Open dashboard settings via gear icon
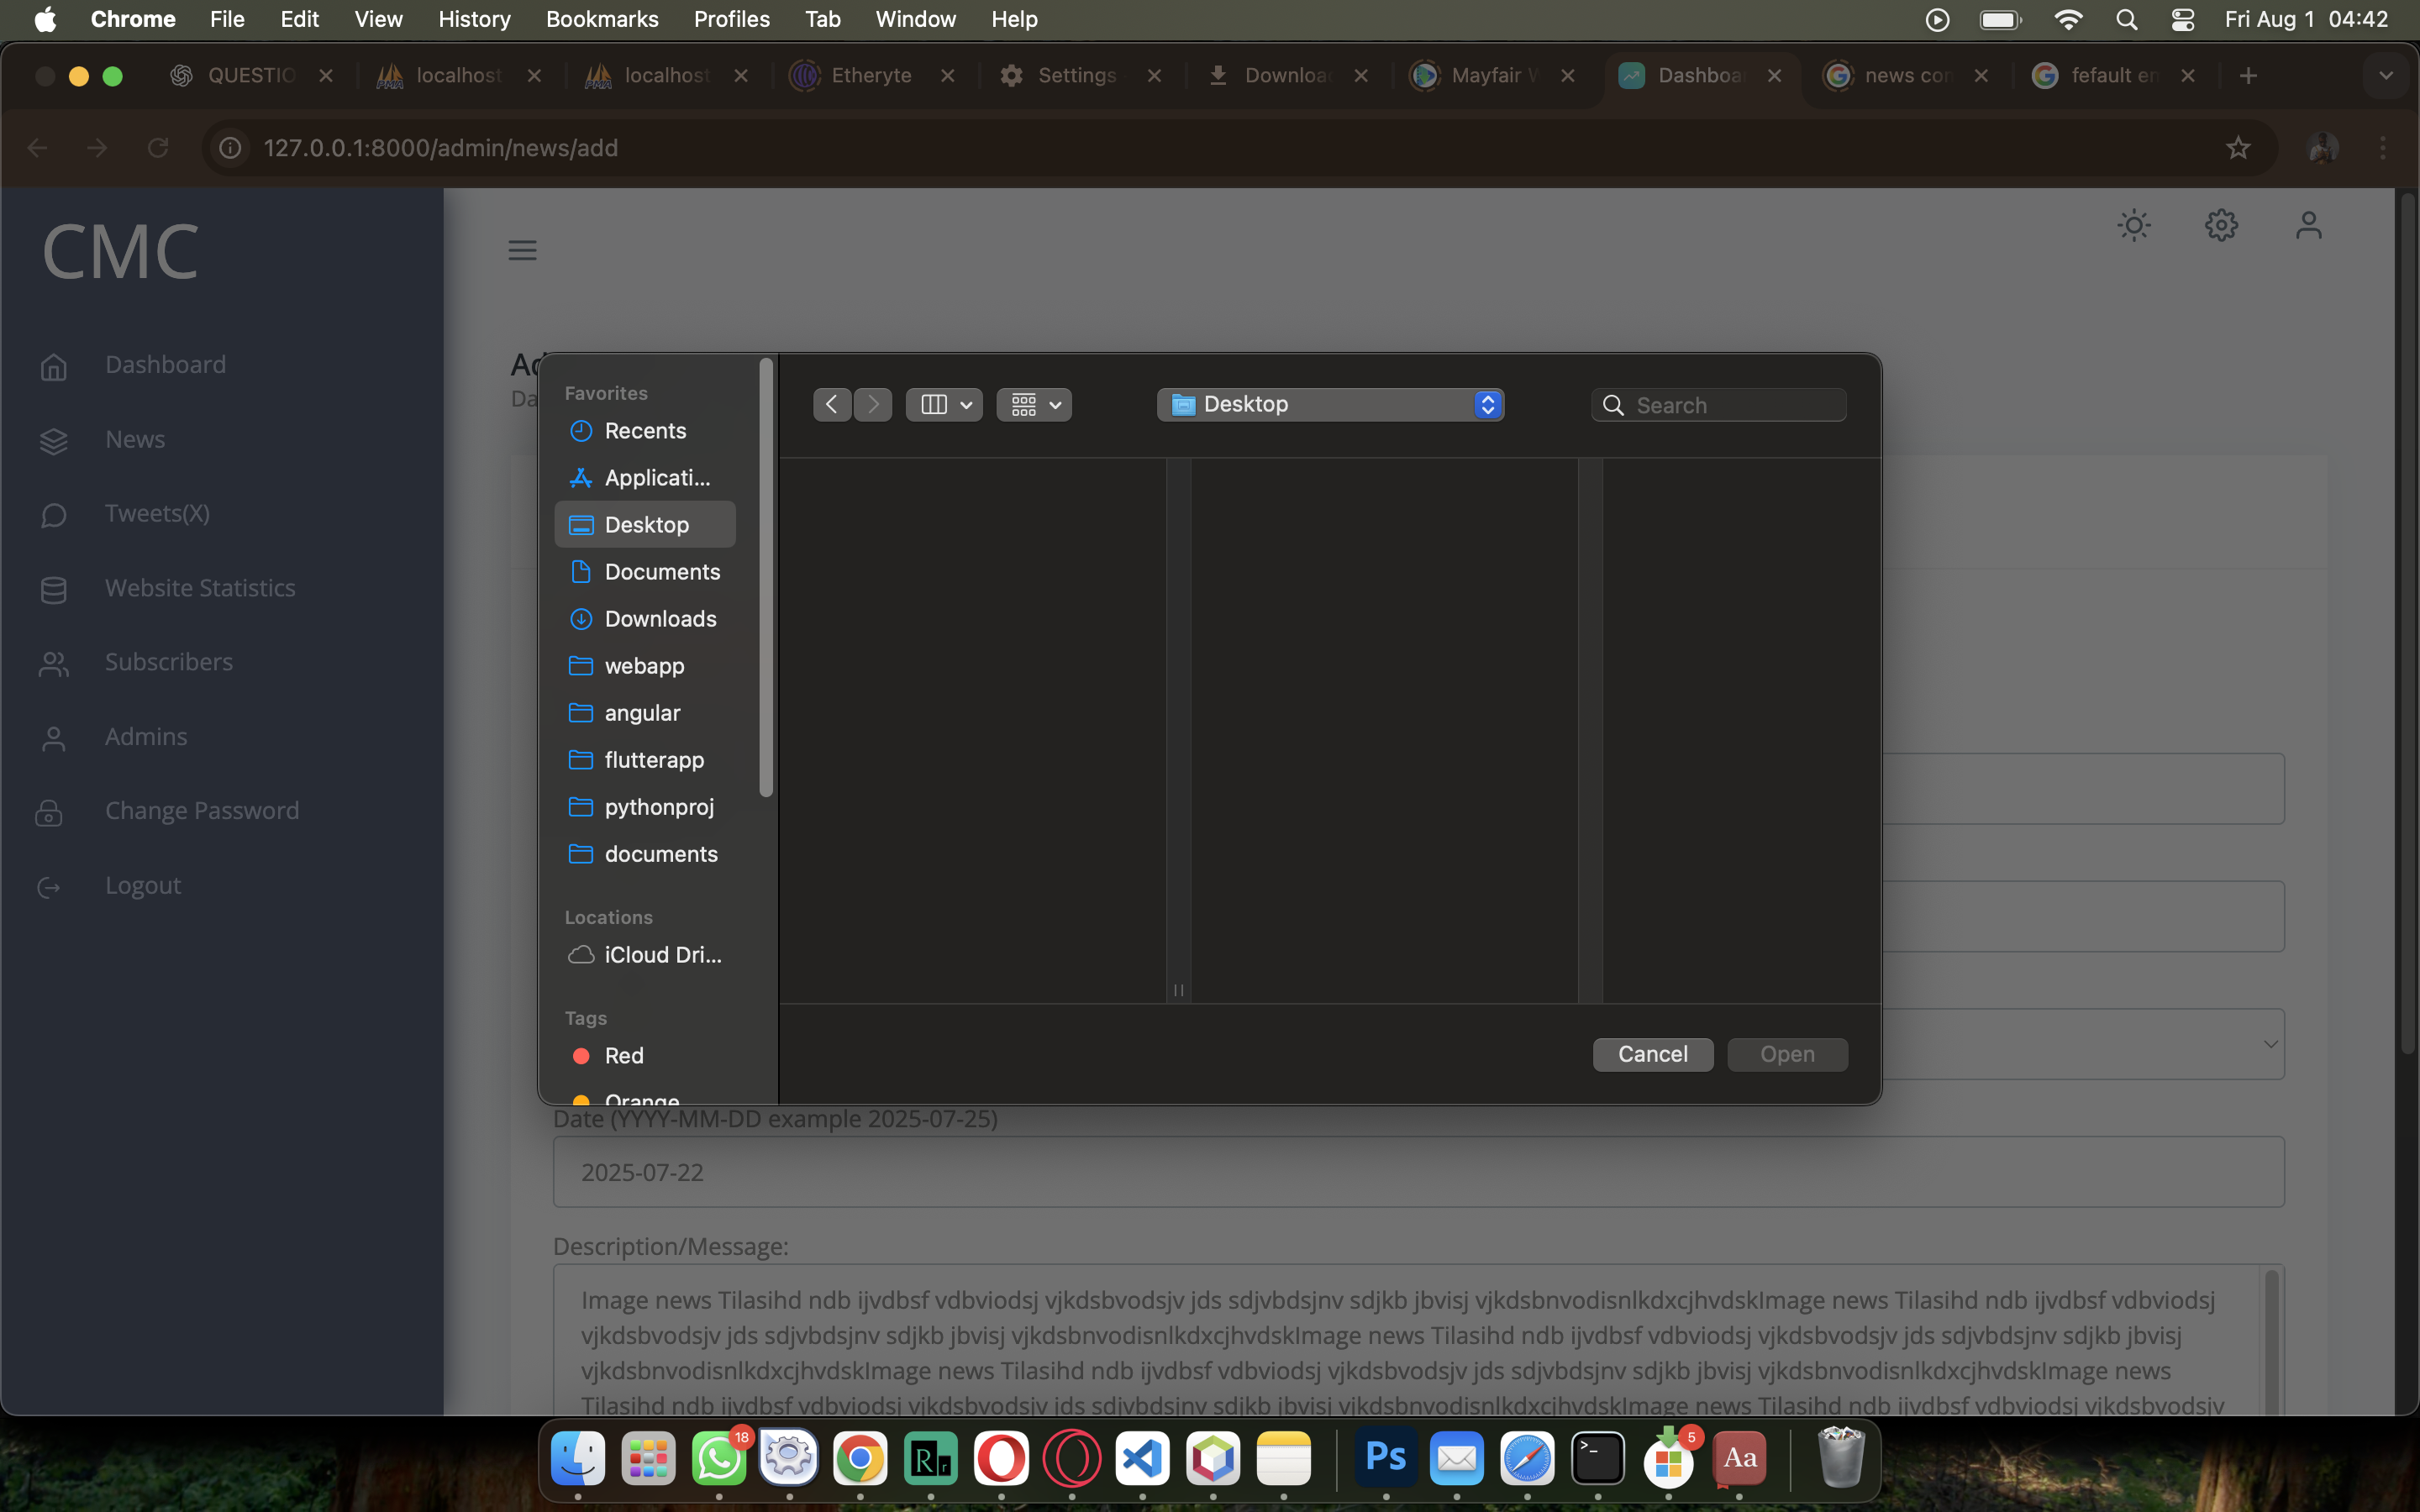 tap(2221, 225)
